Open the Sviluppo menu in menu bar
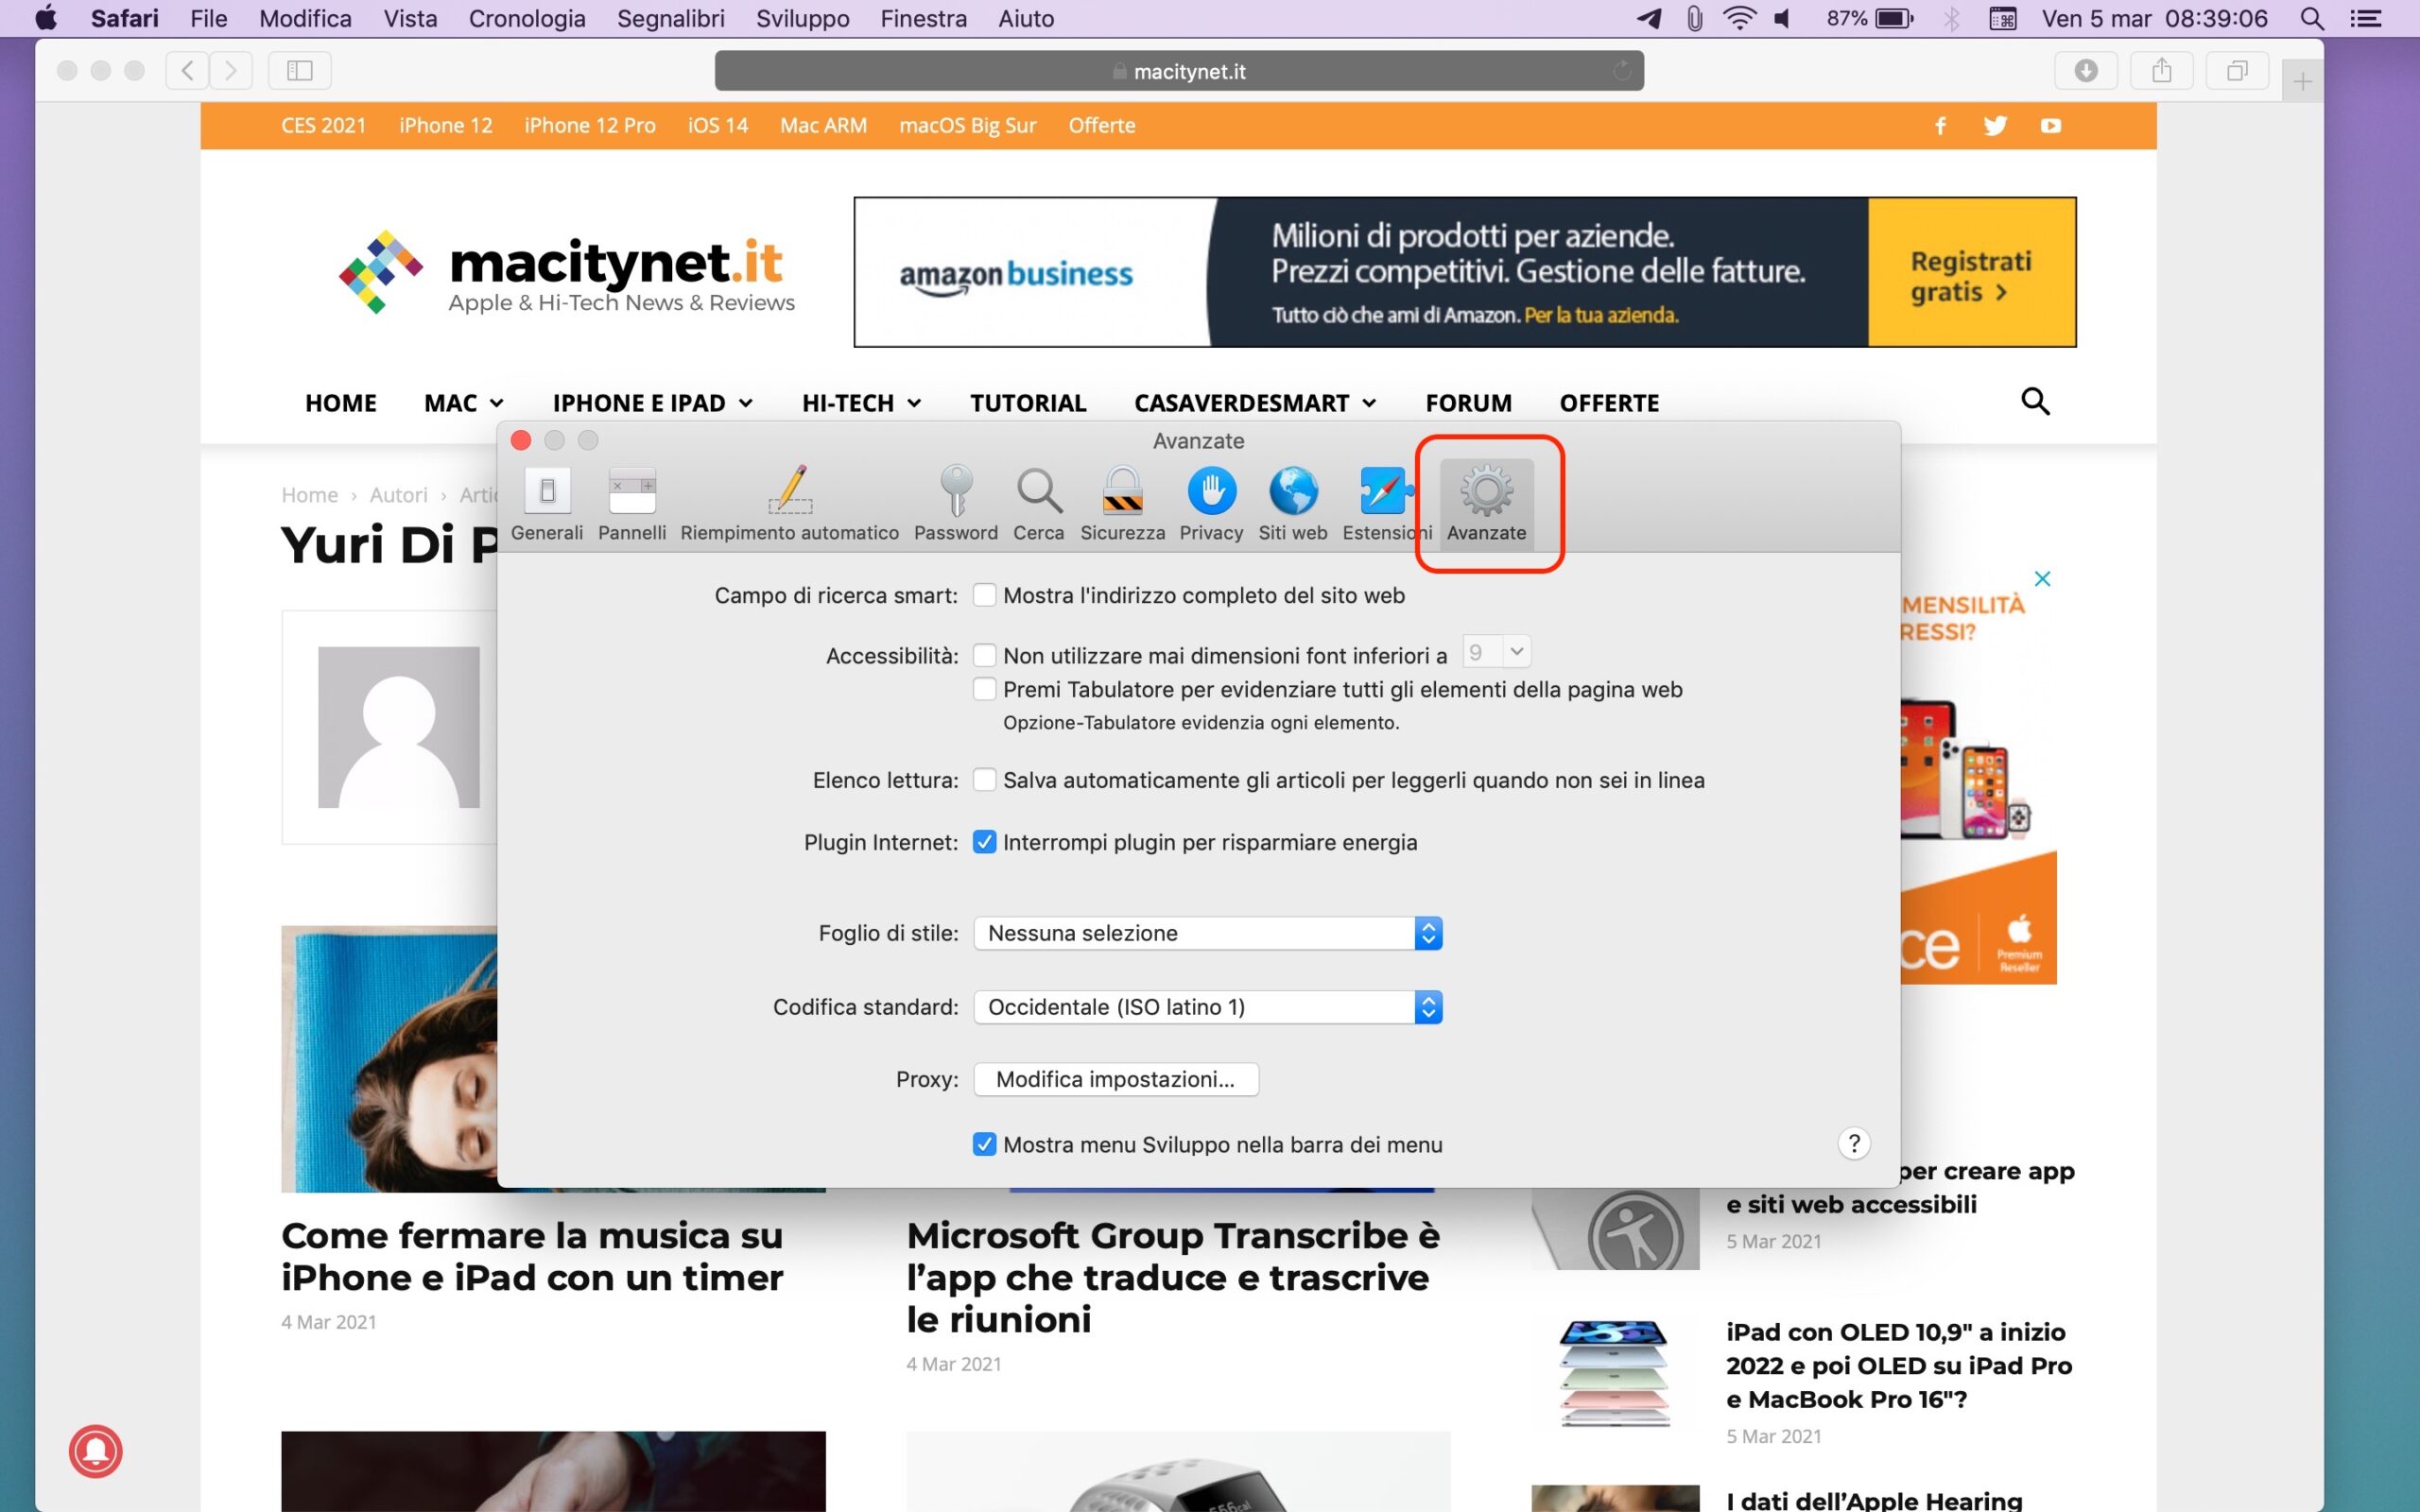 pyautogui.click(x=802, y=19)
